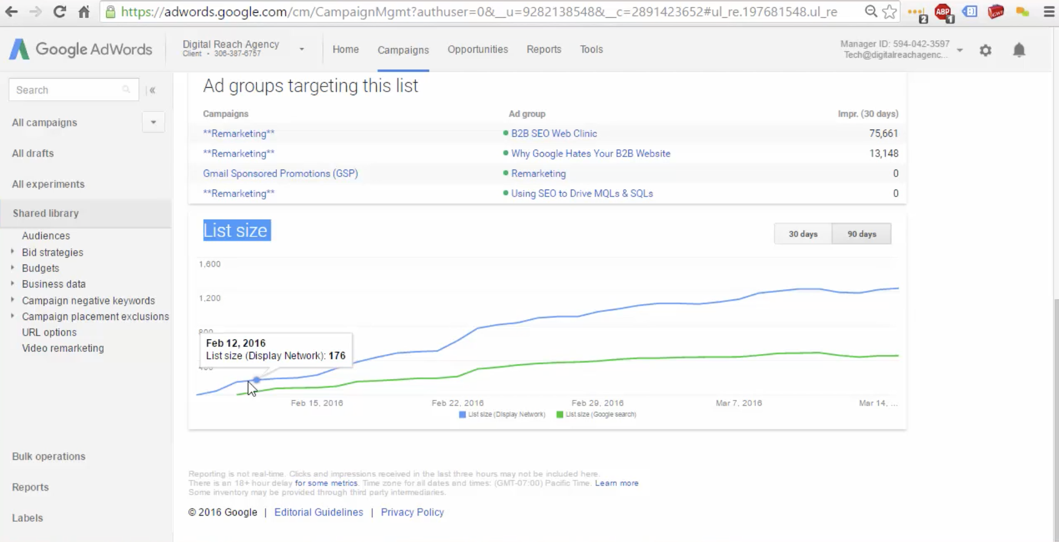Collapse the sidebar with the double-chevron icon
This screenshot has width=1059, height=542.
pos(152,90)
